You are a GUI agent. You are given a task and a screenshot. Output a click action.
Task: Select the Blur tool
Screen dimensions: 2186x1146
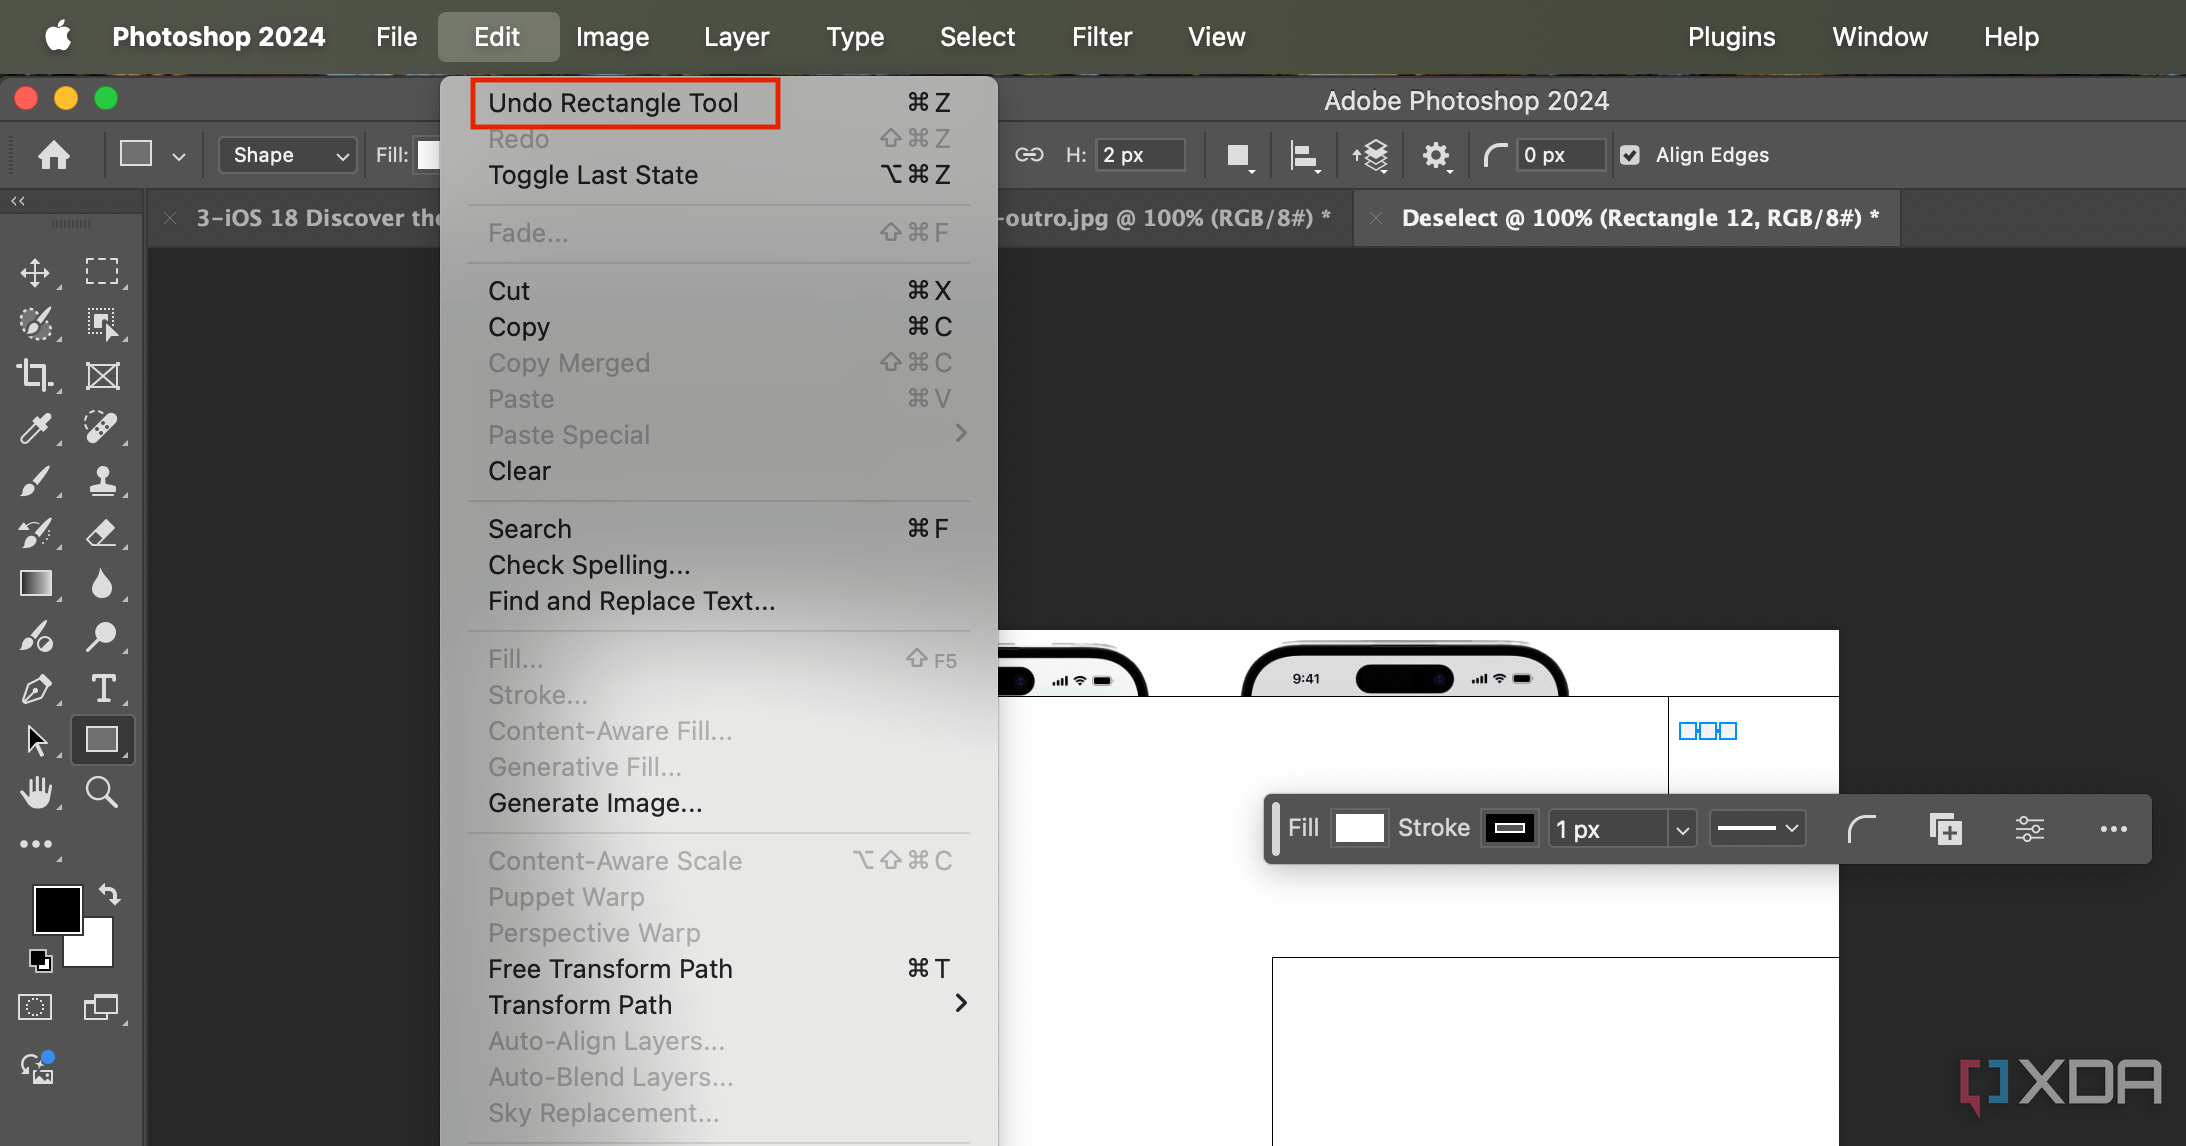tap(101, 584)
